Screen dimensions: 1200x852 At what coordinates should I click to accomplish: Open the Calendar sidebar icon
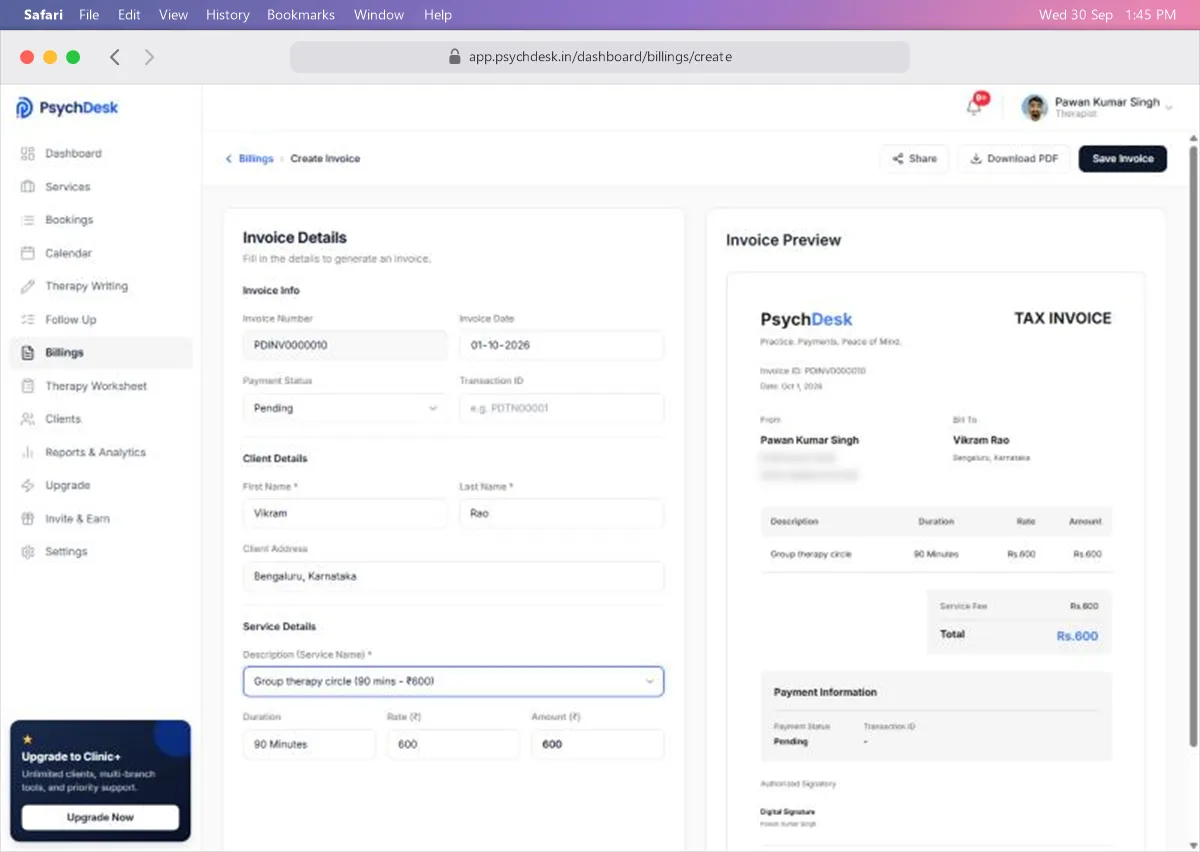click(28, 253)
